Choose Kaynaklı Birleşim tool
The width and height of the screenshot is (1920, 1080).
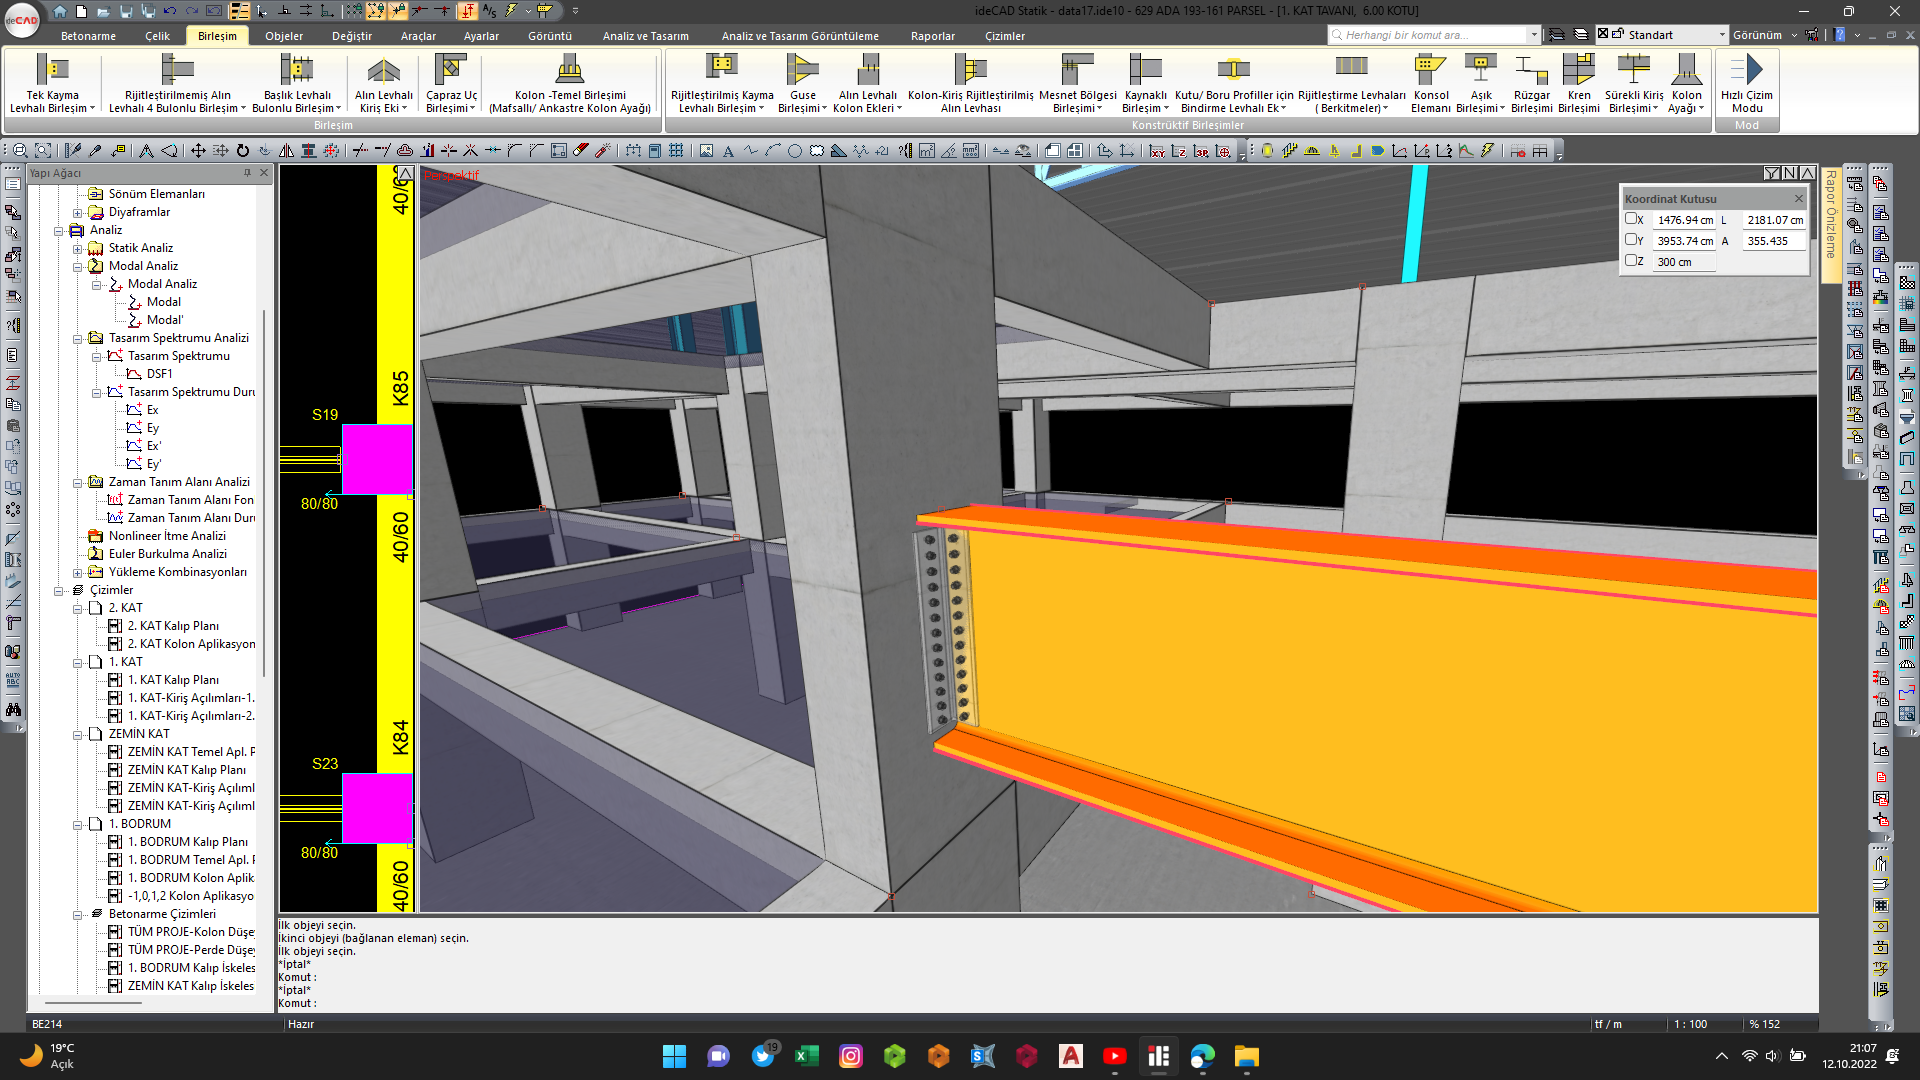tap(1145, 84)
